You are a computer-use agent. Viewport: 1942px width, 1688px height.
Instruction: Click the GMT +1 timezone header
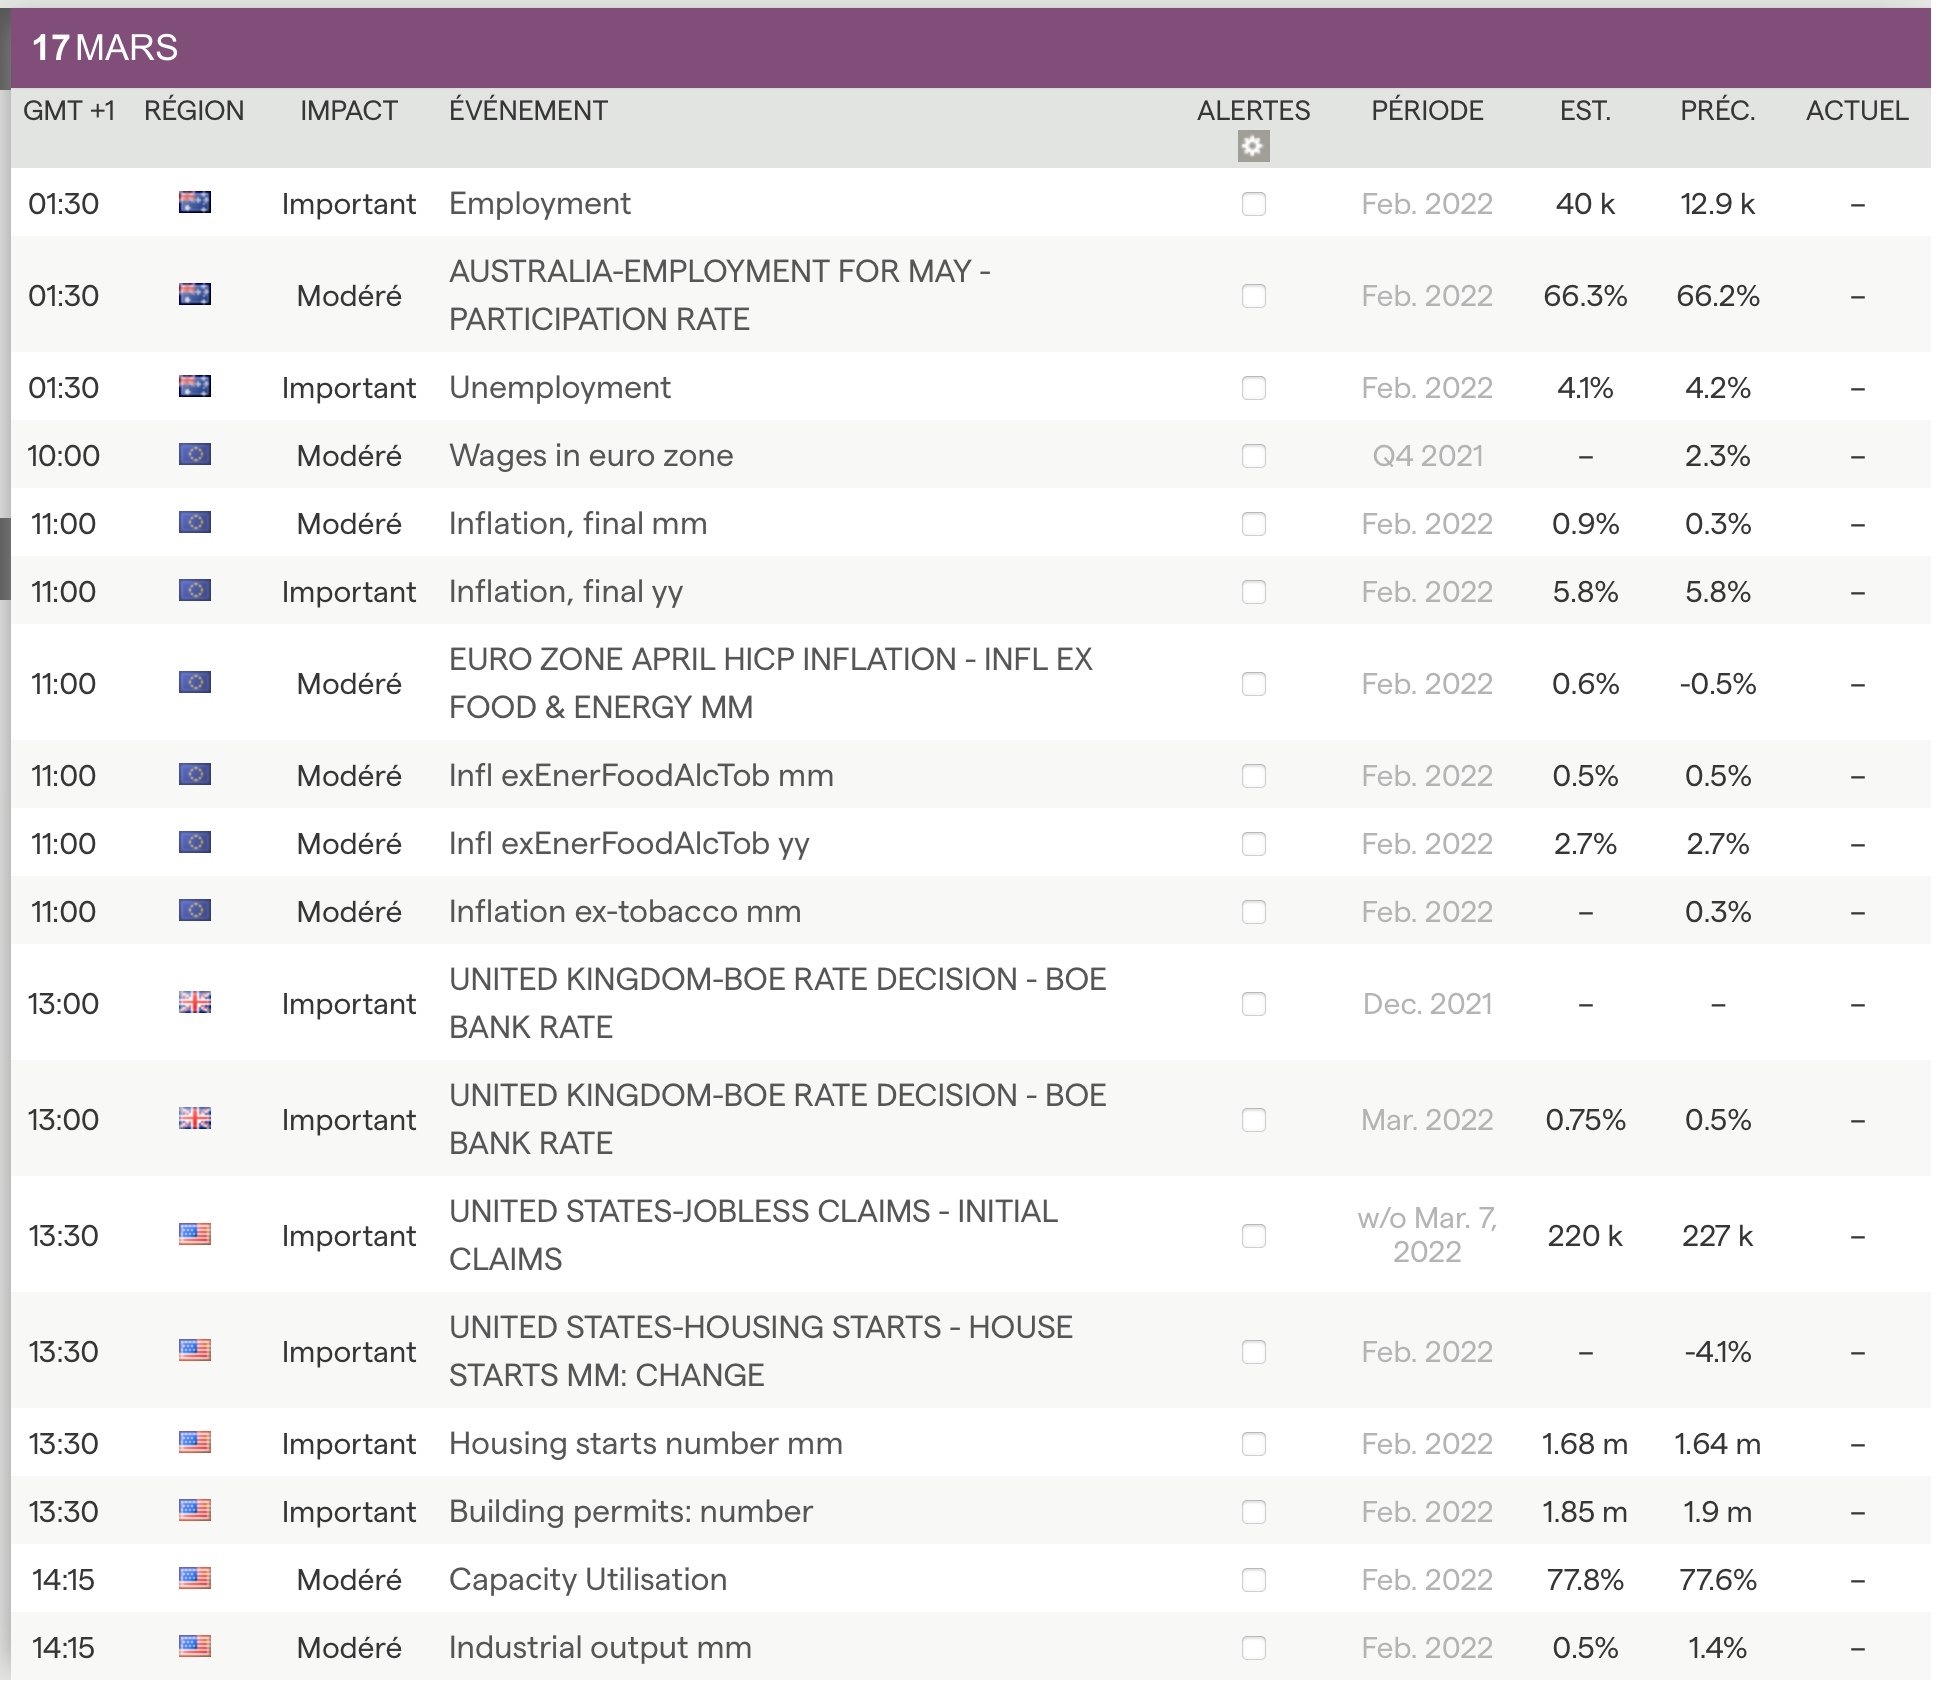(x=68, y=111)
